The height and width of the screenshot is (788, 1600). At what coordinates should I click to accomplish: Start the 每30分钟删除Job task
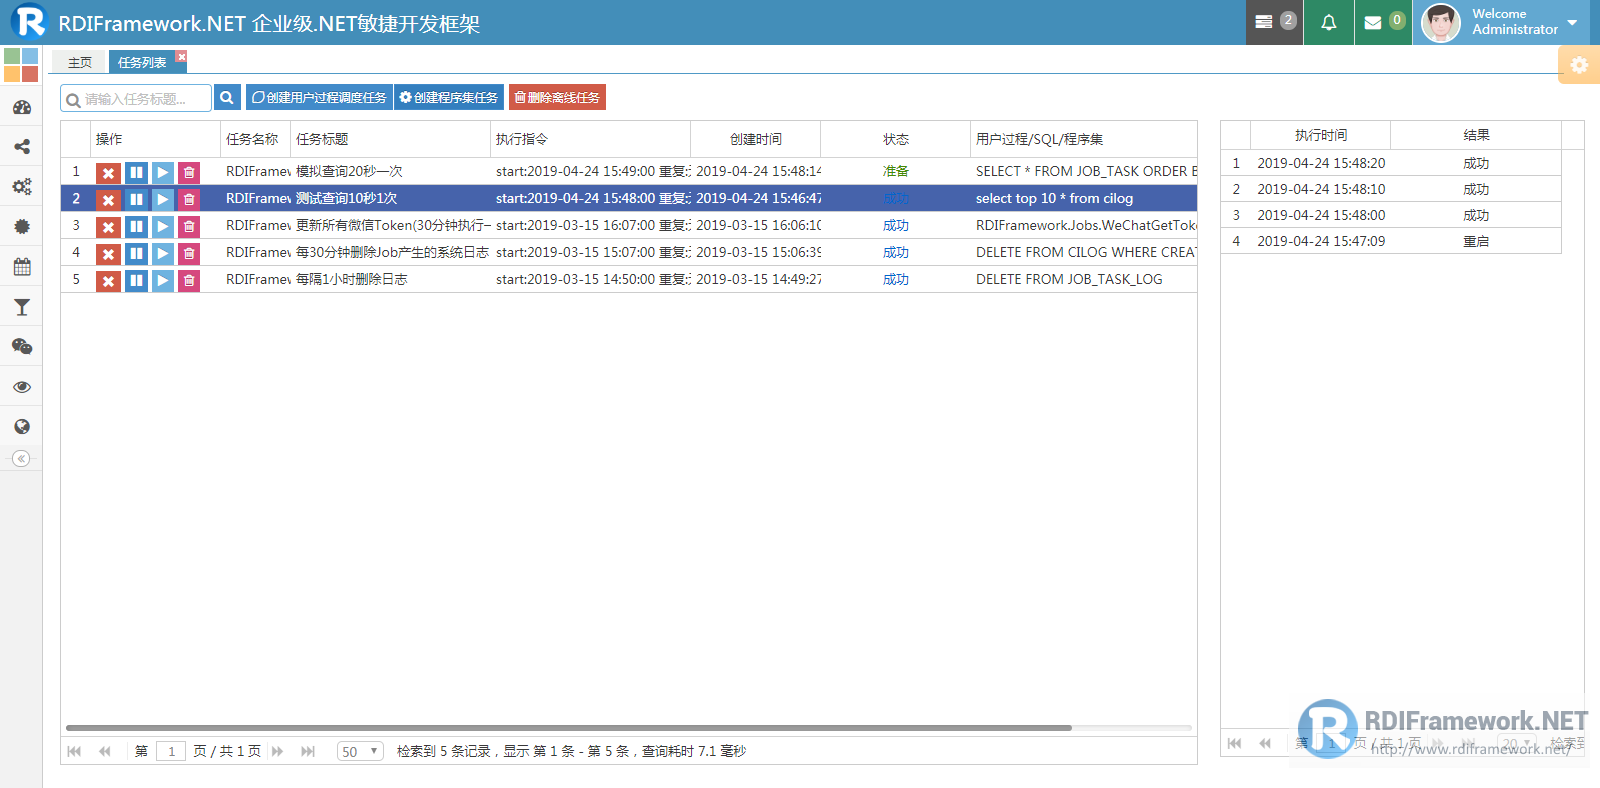tap(162, 253)
